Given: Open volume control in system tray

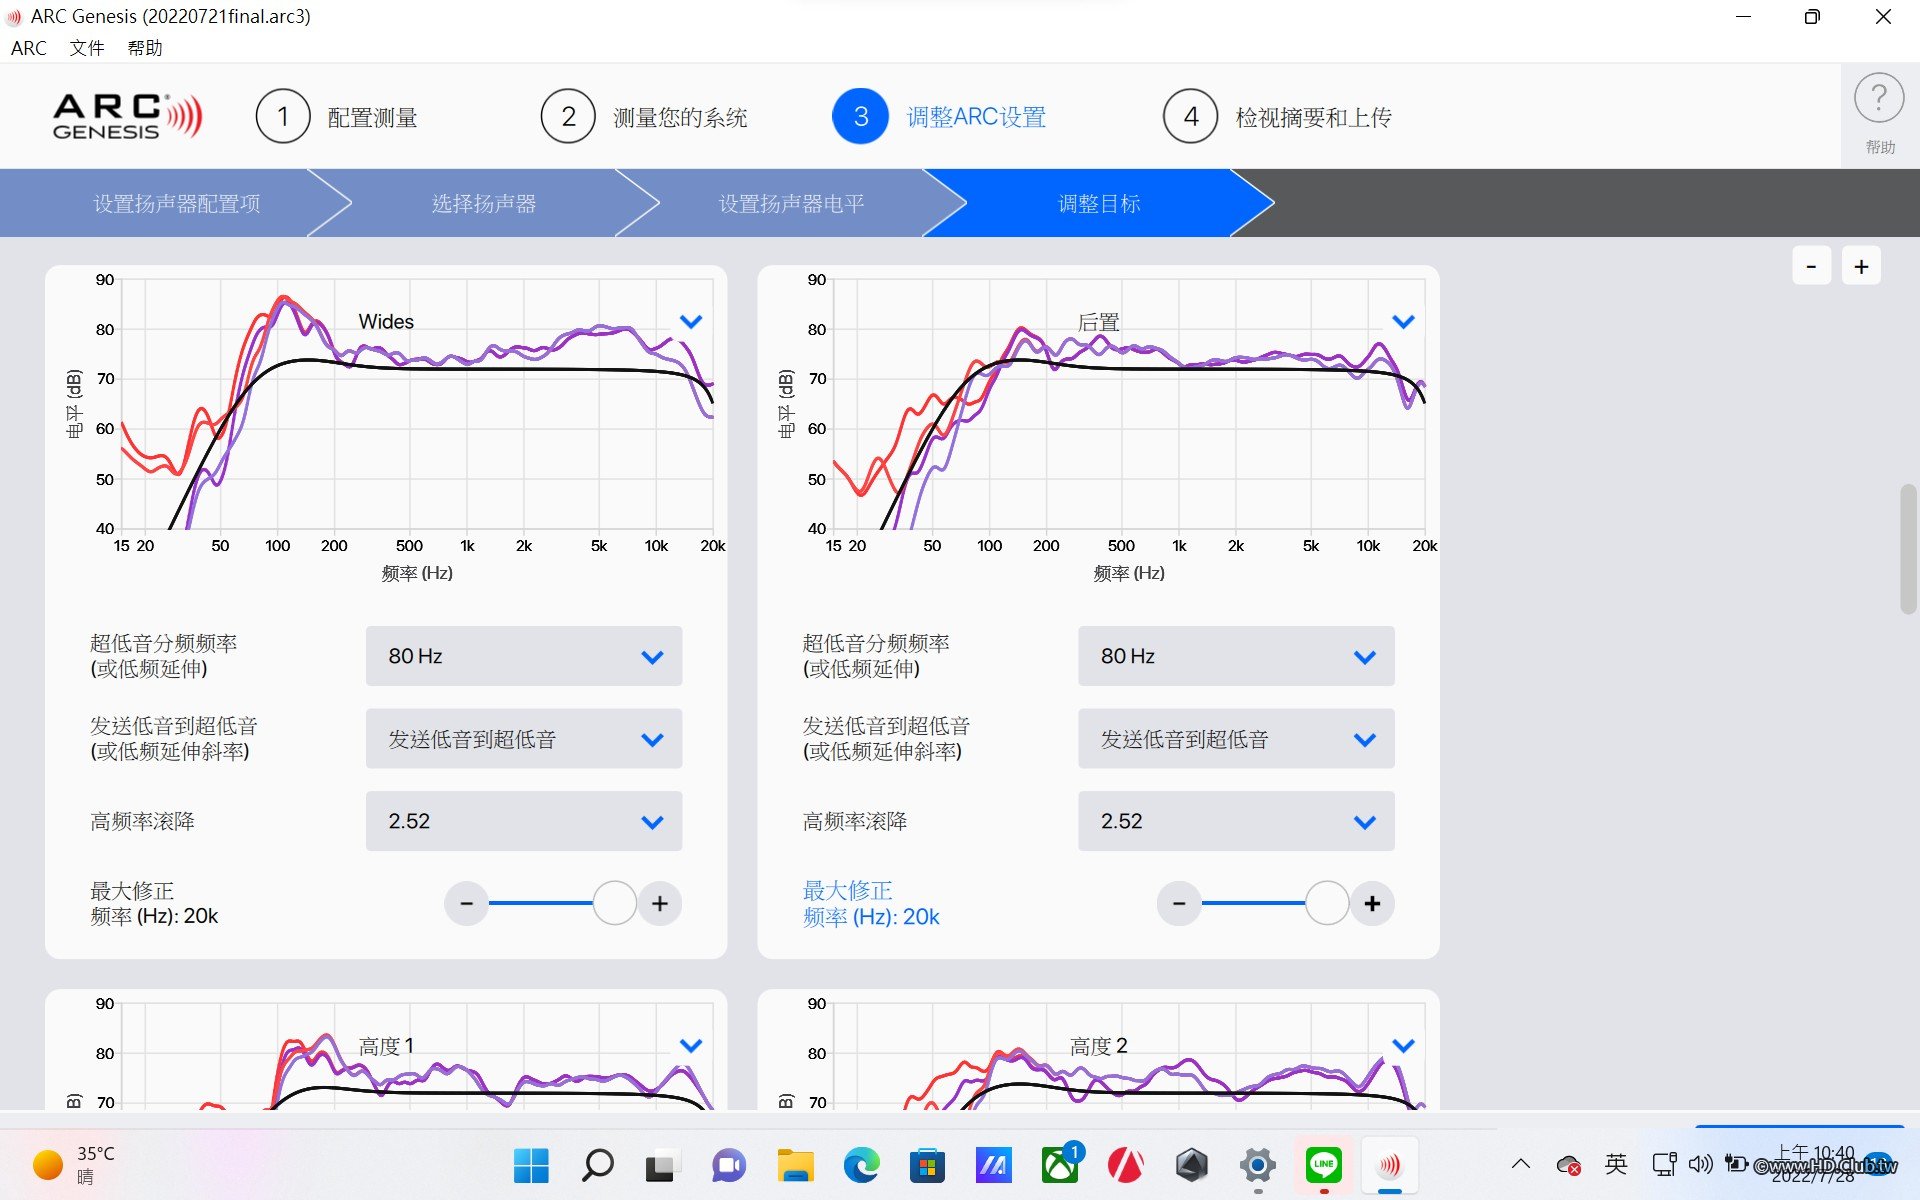Looking at the screenshot, I should pyautogui.click(x=1700, y=1164).
